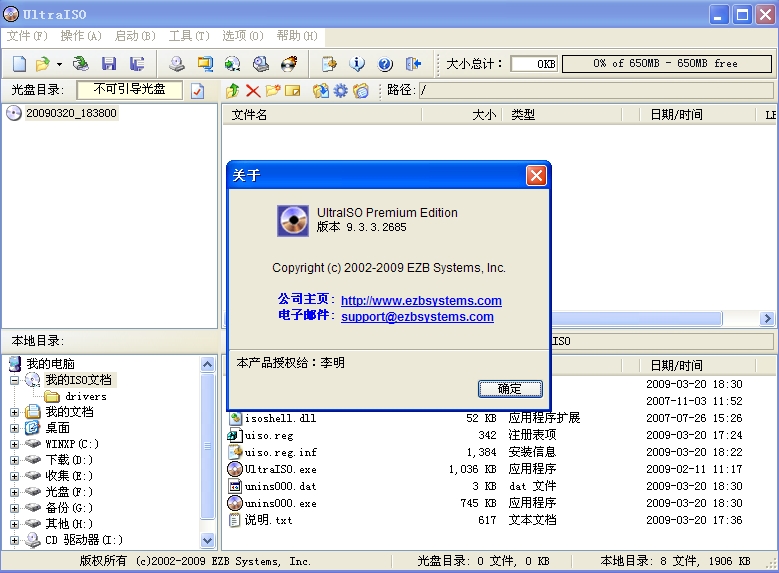The height and width of the screenshot is (573, 779).
Task: Open the http://www.ezbsystems.com link
Action: coord(421,301)
